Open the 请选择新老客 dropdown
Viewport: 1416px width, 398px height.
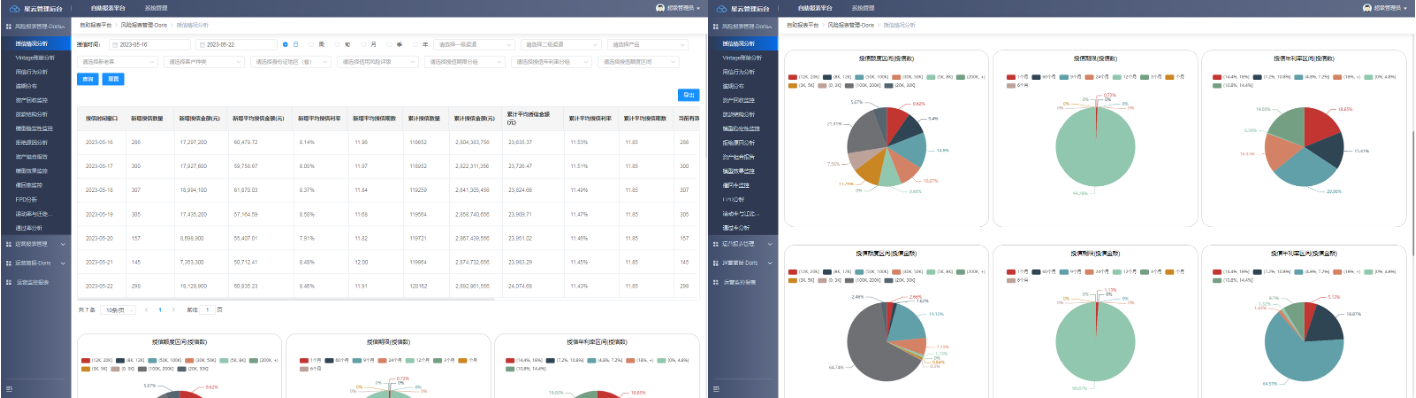click(117, 61)
